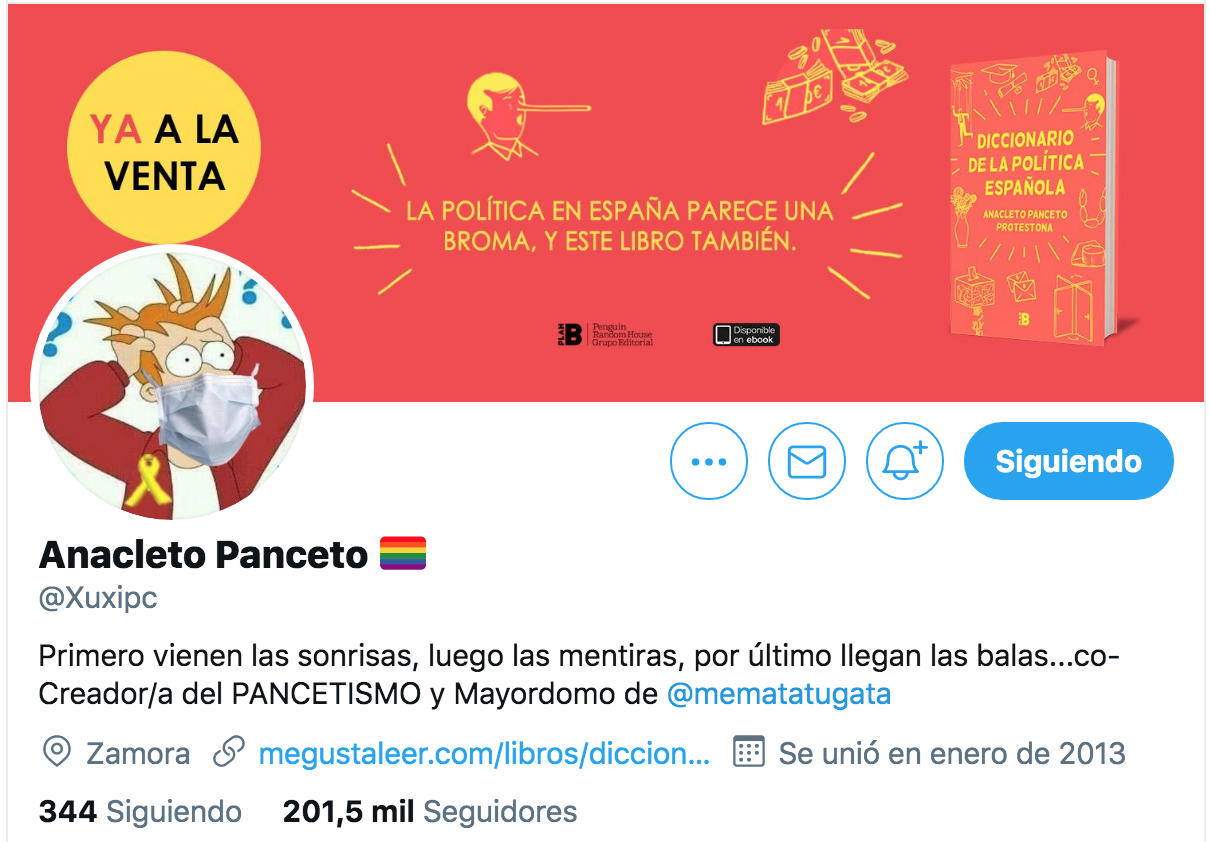Open the three-dot more options button
Screen dimensions: 1210x842
708,461
